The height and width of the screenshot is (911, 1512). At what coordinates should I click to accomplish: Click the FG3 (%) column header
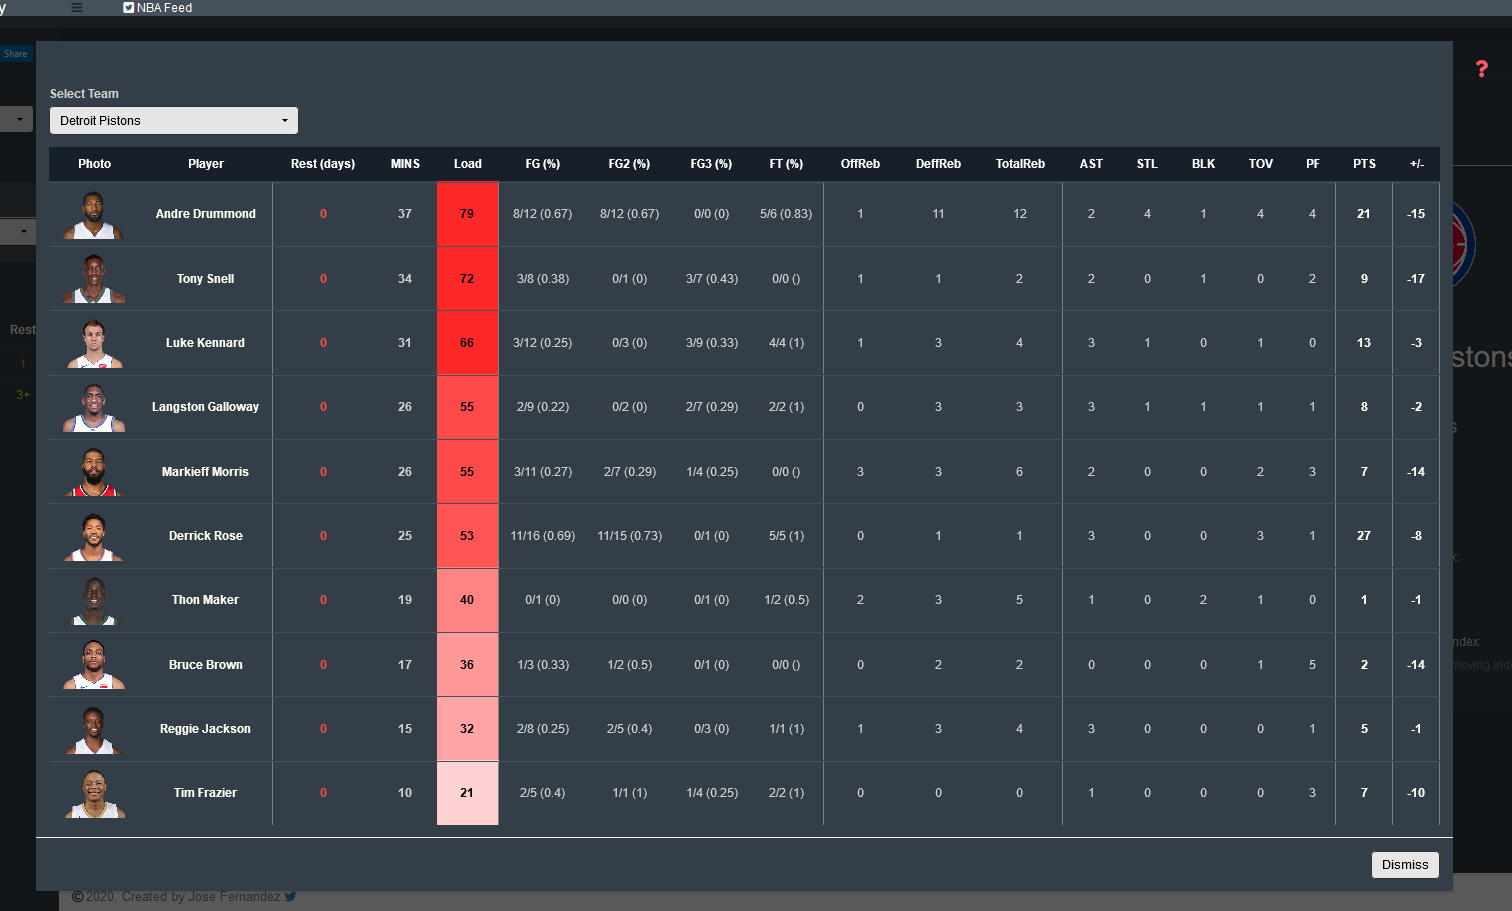(x=711, y=164)
